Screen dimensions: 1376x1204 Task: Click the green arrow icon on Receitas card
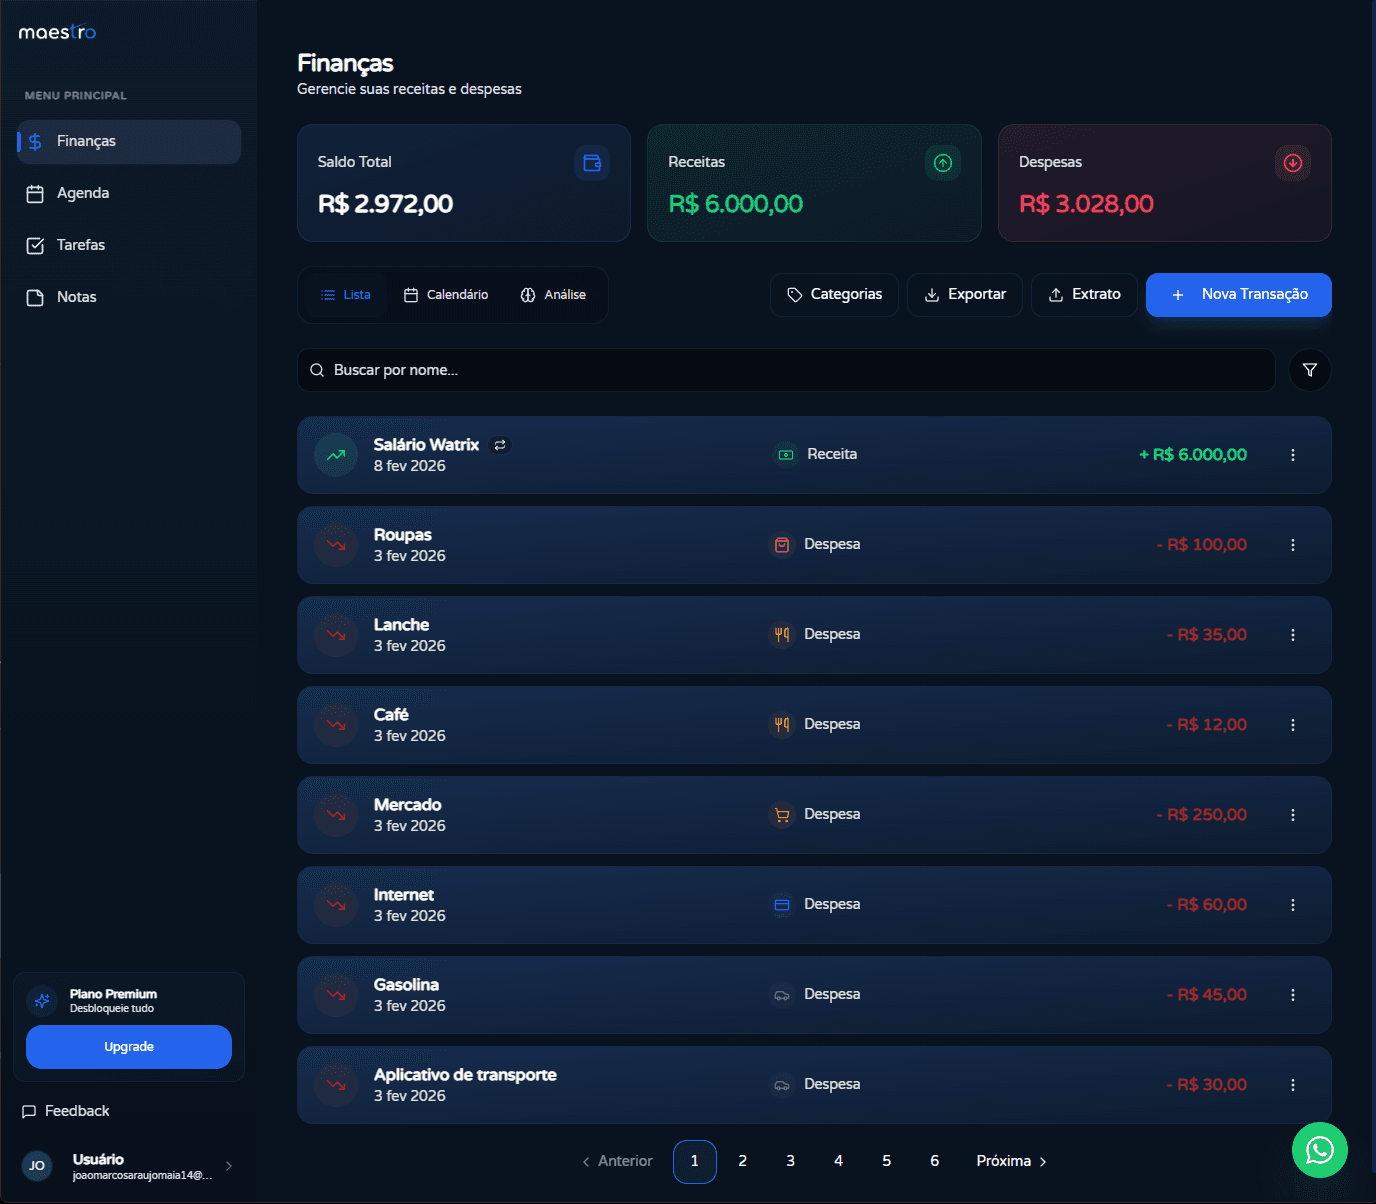(x=942, y=162)
